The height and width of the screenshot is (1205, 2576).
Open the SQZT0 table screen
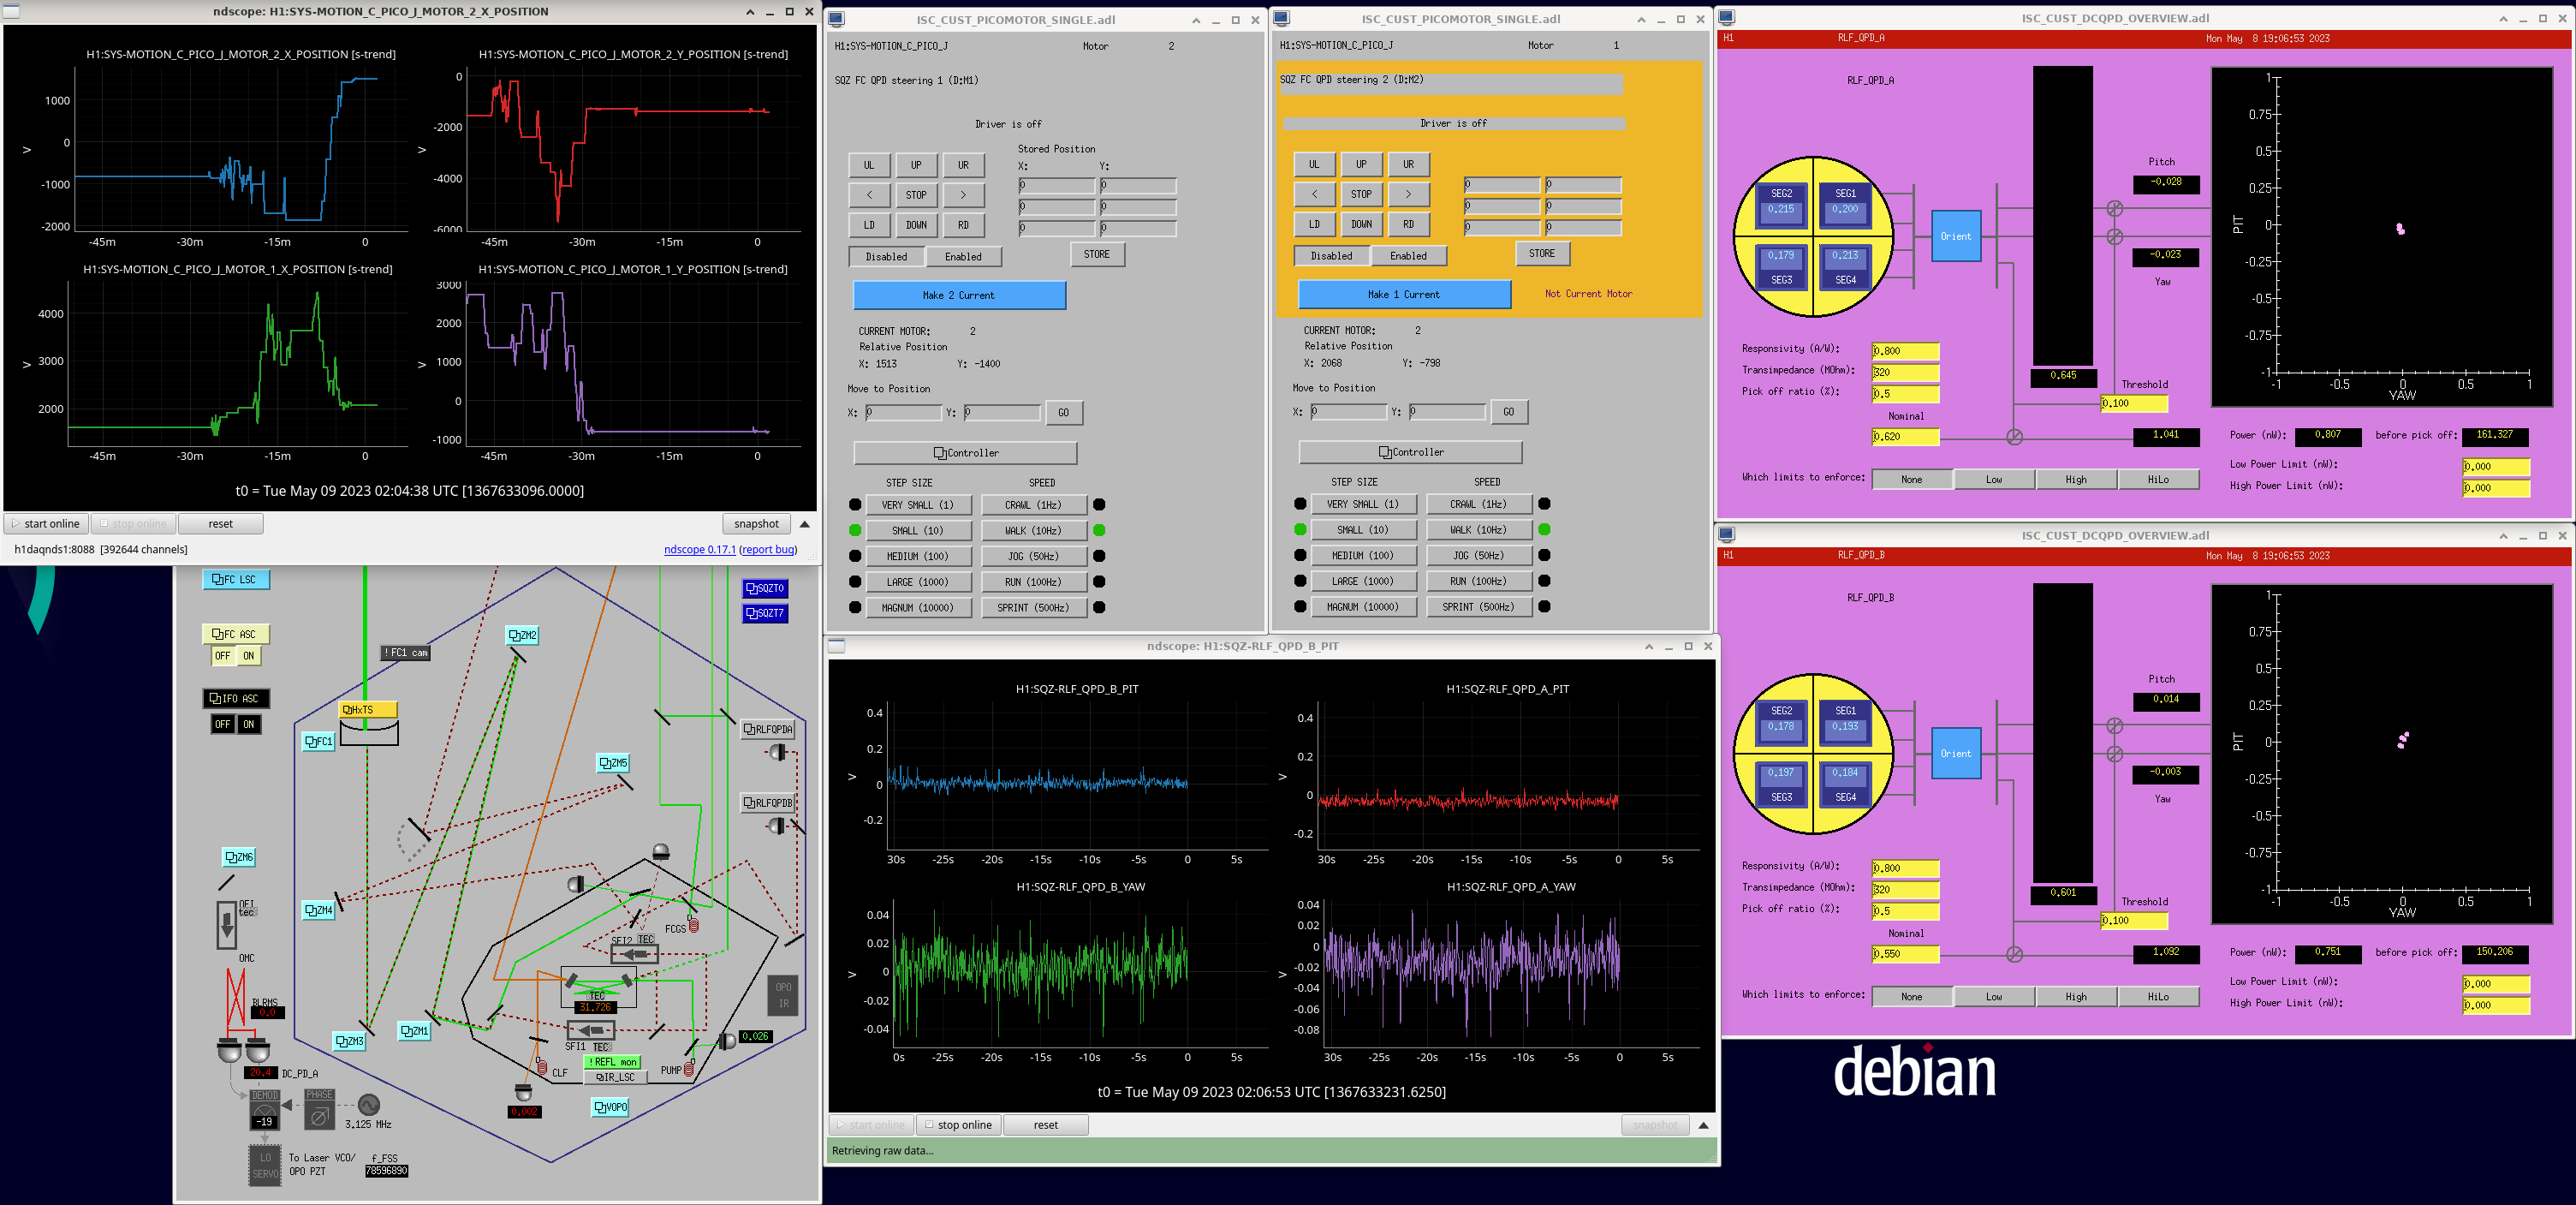765,588
